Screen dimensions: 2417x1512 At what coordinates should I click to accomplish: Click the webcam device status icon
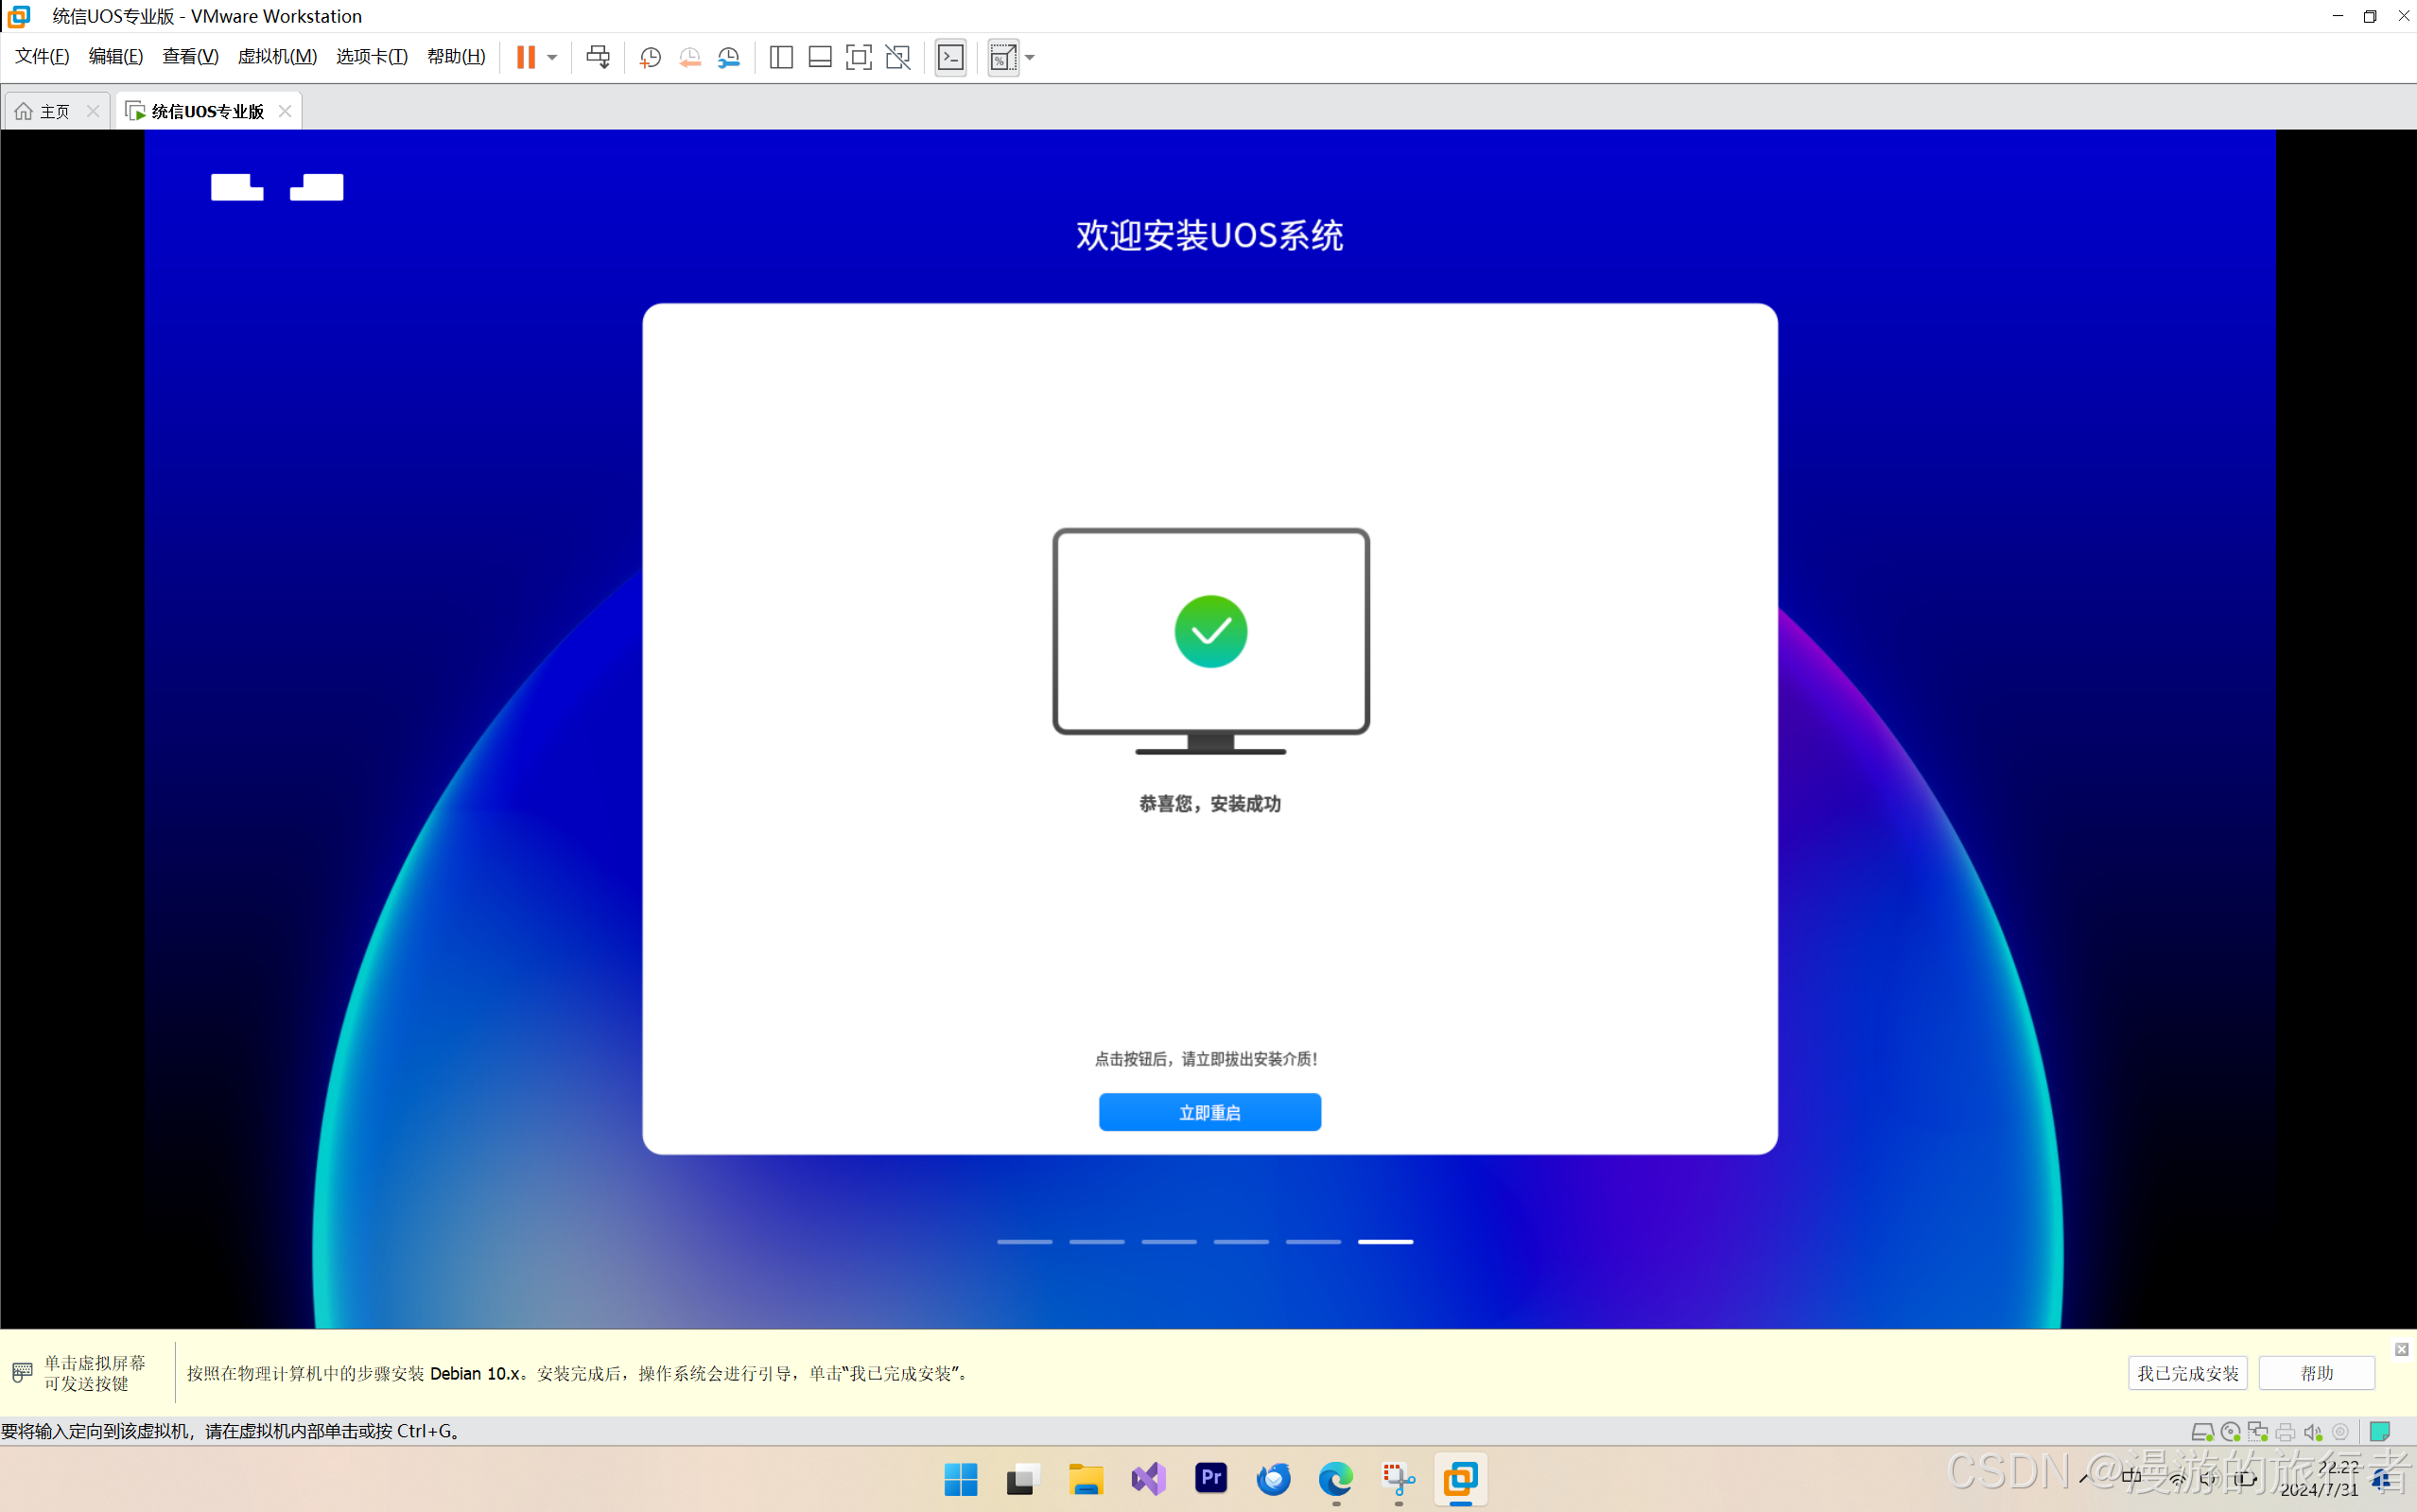coord(2340,1432)
